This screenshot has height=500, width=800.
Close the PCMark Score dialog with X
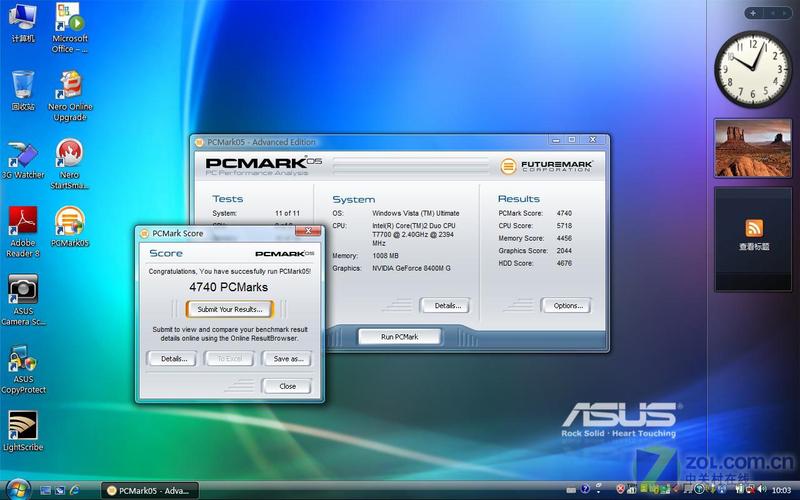308,231
